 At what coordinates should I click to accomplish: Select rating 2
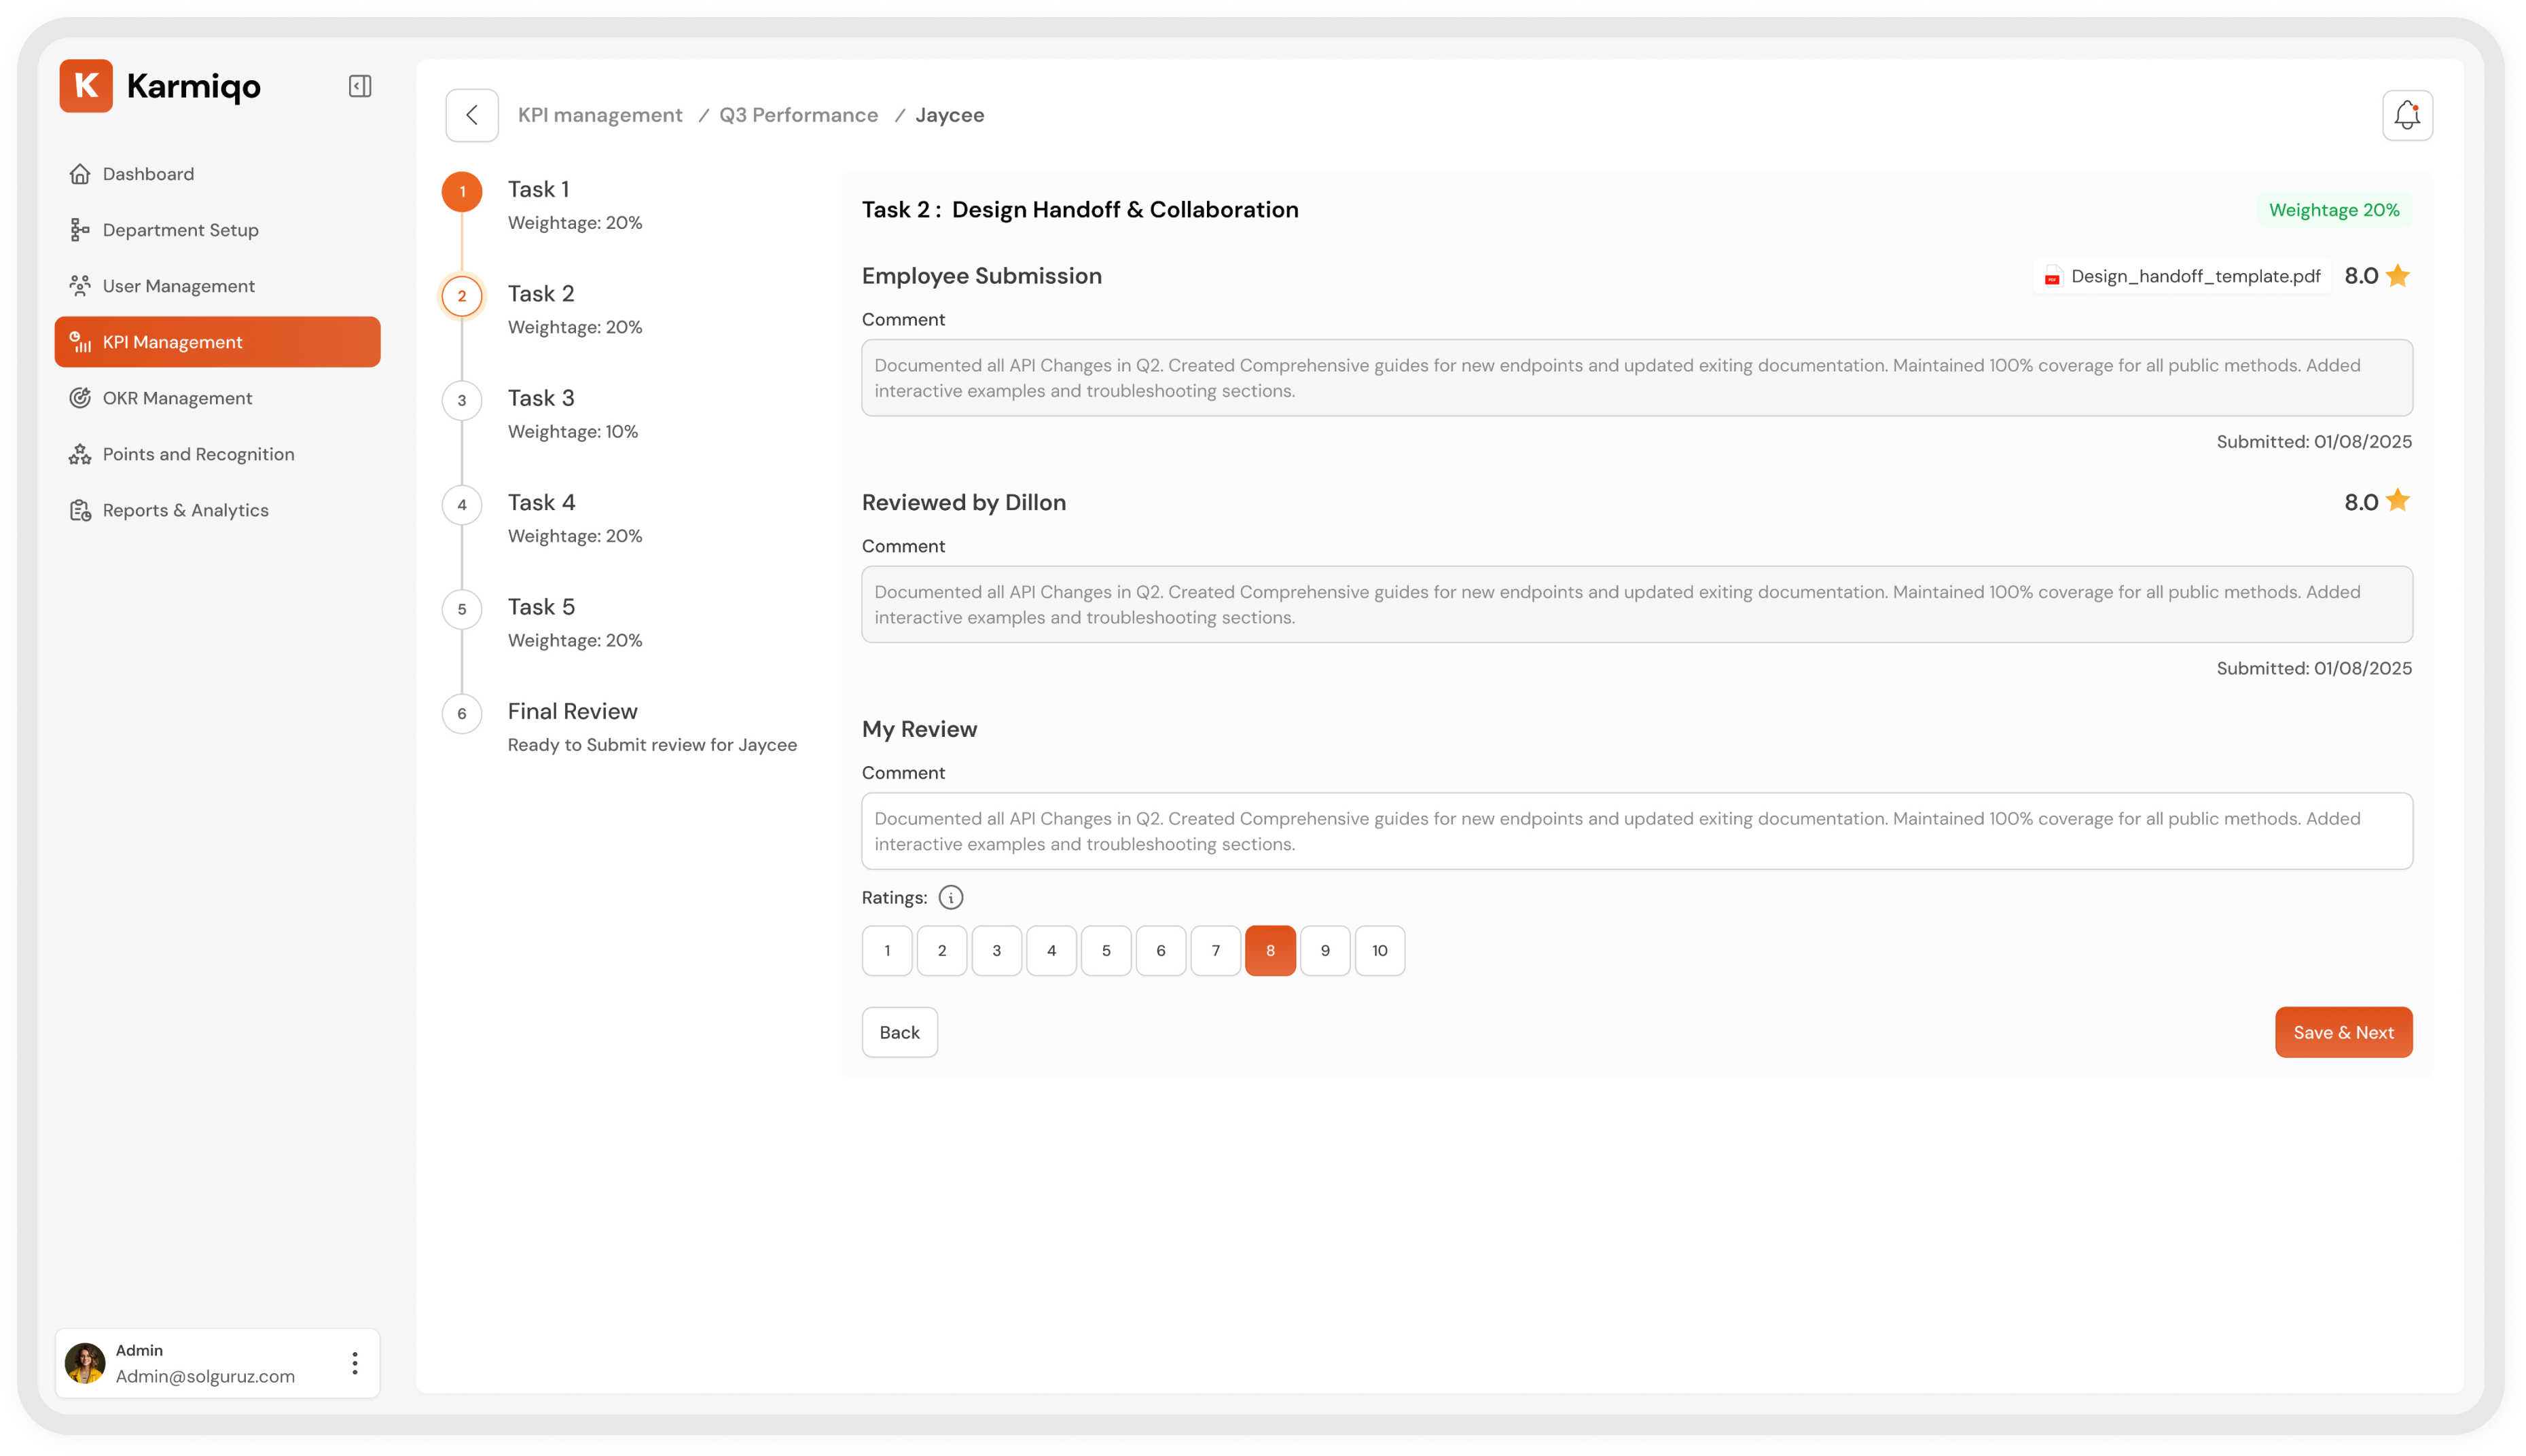point(942,950)
